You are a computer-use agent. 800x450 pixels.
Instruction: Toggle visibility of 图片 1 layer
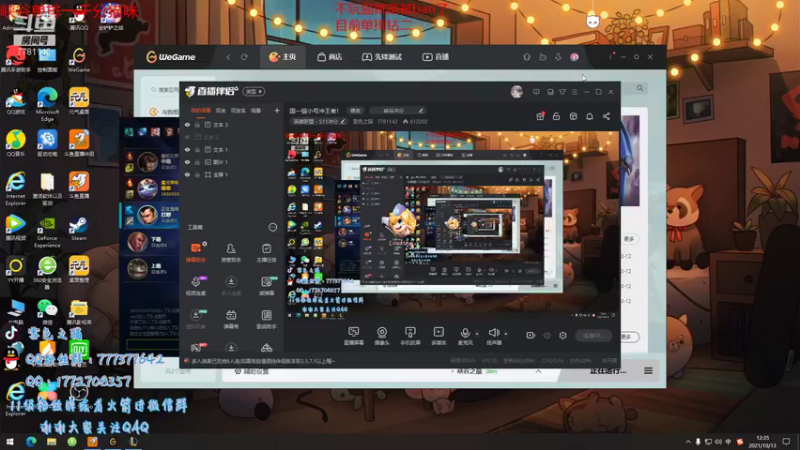pyautogui.click(x=187, y=162)
